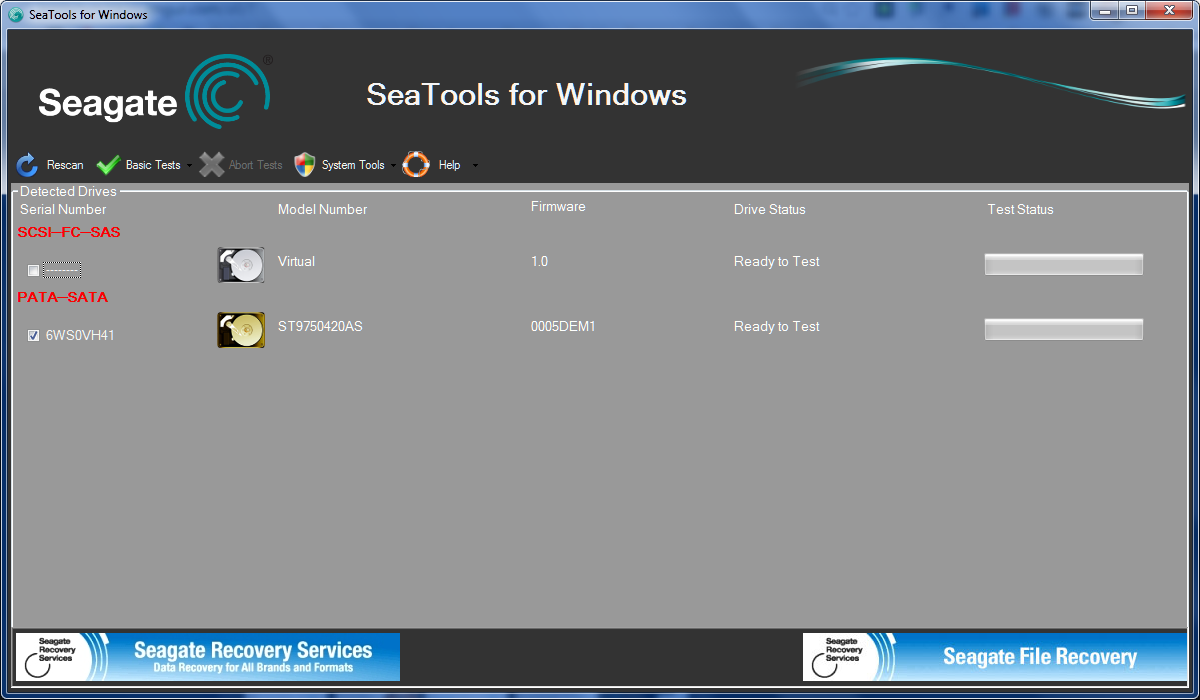Click the System Tools shield icon
The width and height of the screenshot is (1200, 700).
click(305, 165)
